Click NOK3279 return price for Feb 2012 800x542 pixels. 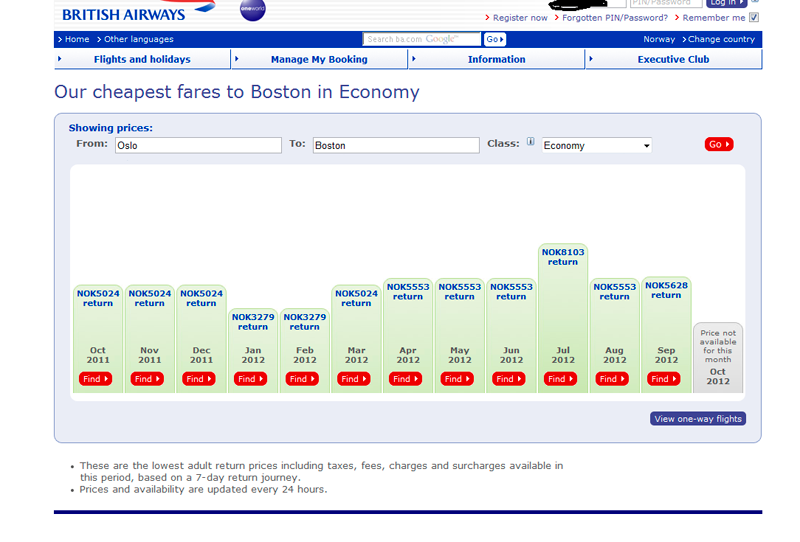305,322
